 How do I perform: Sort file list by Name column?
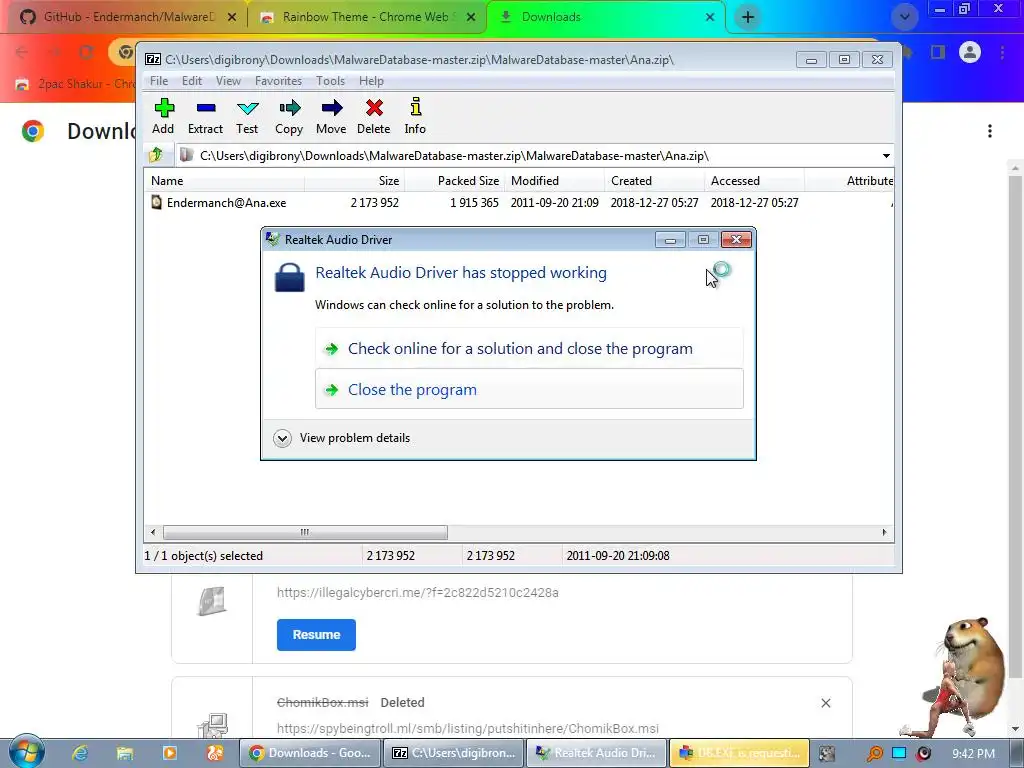coord(225,181)
